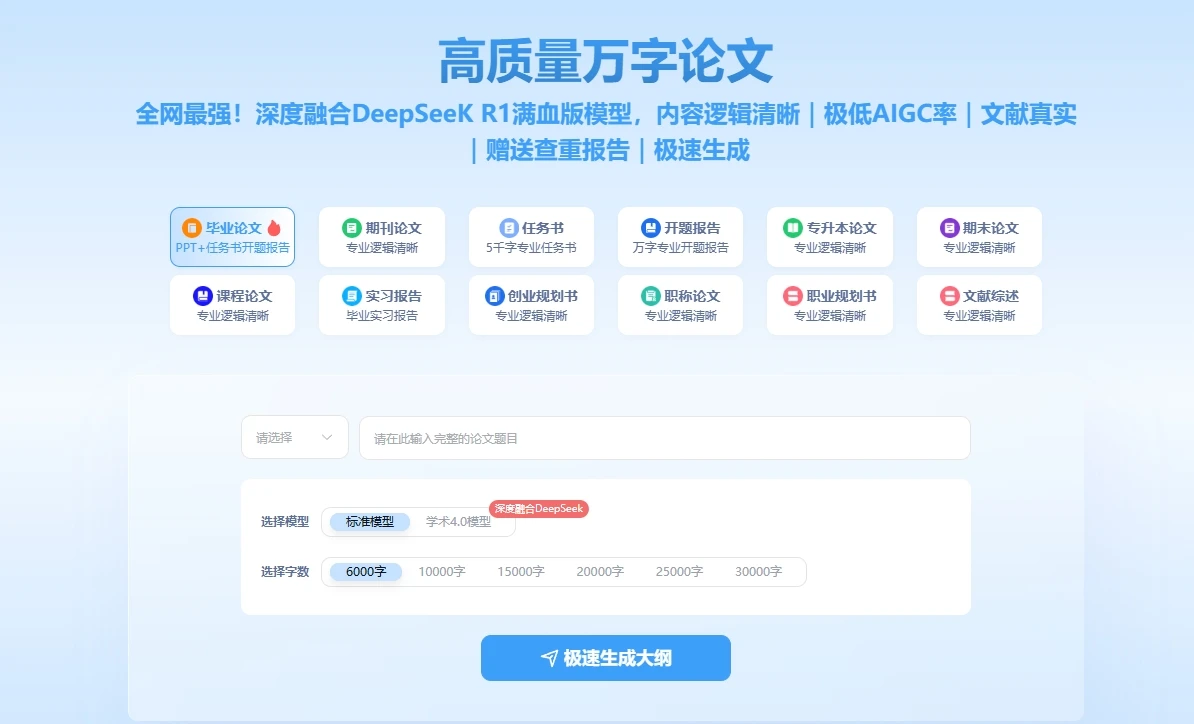Screen dimensions: 1194x724
Task: Click the 赠送查重报告 subtitle text
Action: (557, 150)
